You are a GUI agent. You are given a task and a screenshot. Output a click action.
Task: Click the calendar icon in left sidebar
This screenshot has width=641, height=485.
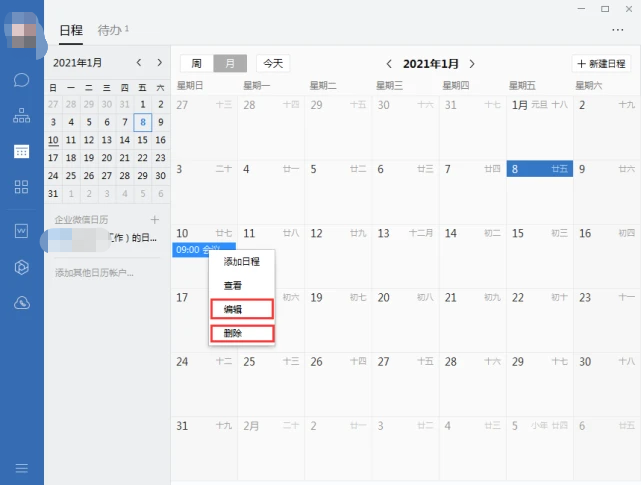21,152
